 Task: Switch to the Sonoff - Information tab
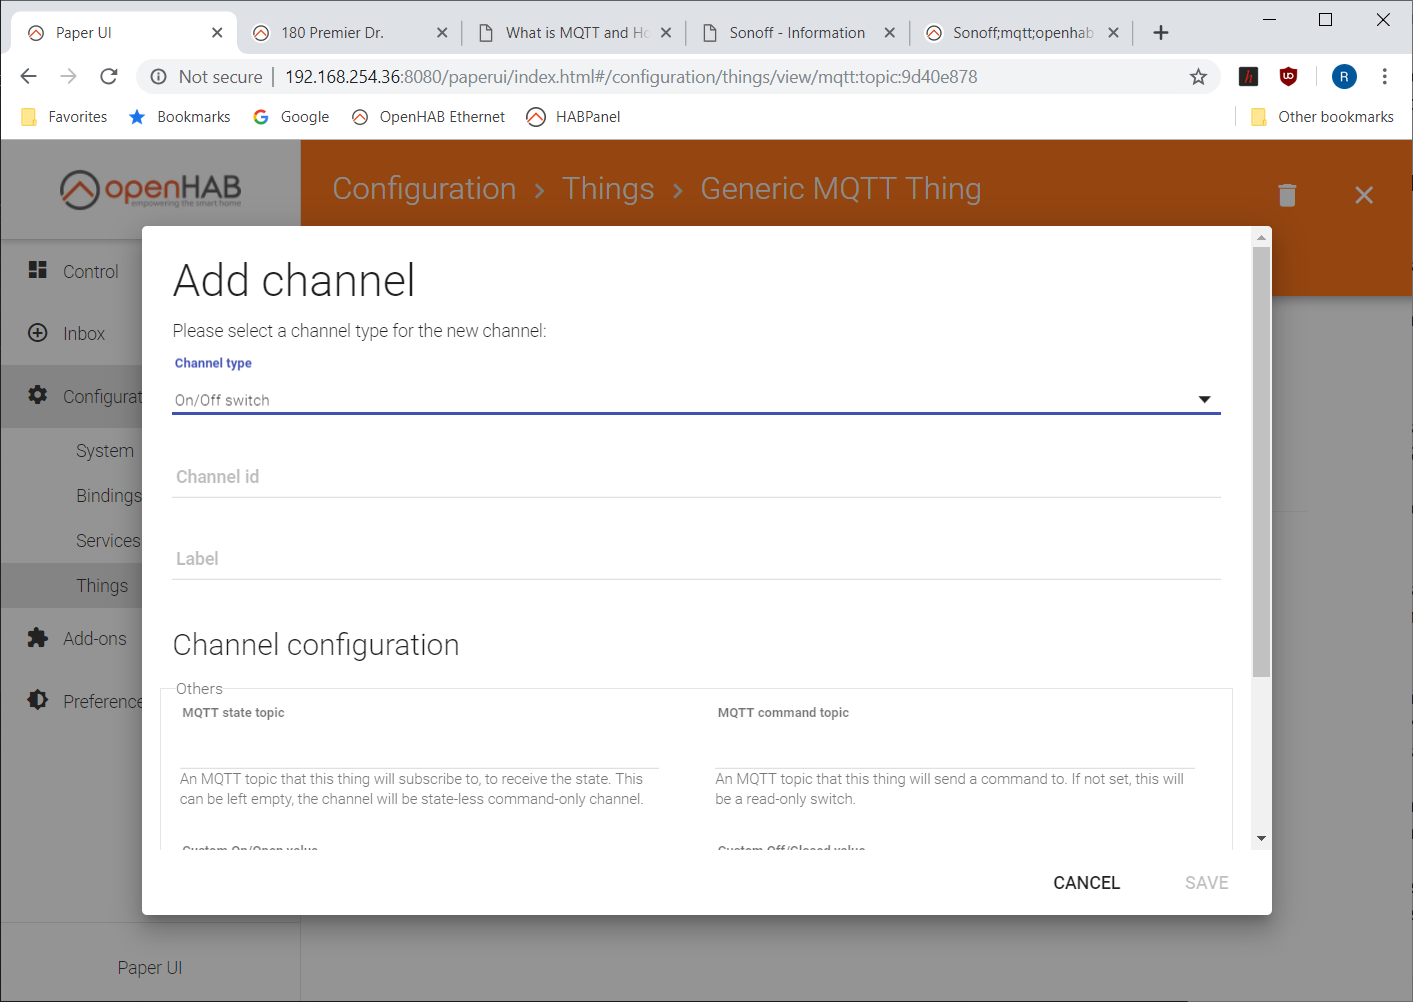[x=797, y=33]
